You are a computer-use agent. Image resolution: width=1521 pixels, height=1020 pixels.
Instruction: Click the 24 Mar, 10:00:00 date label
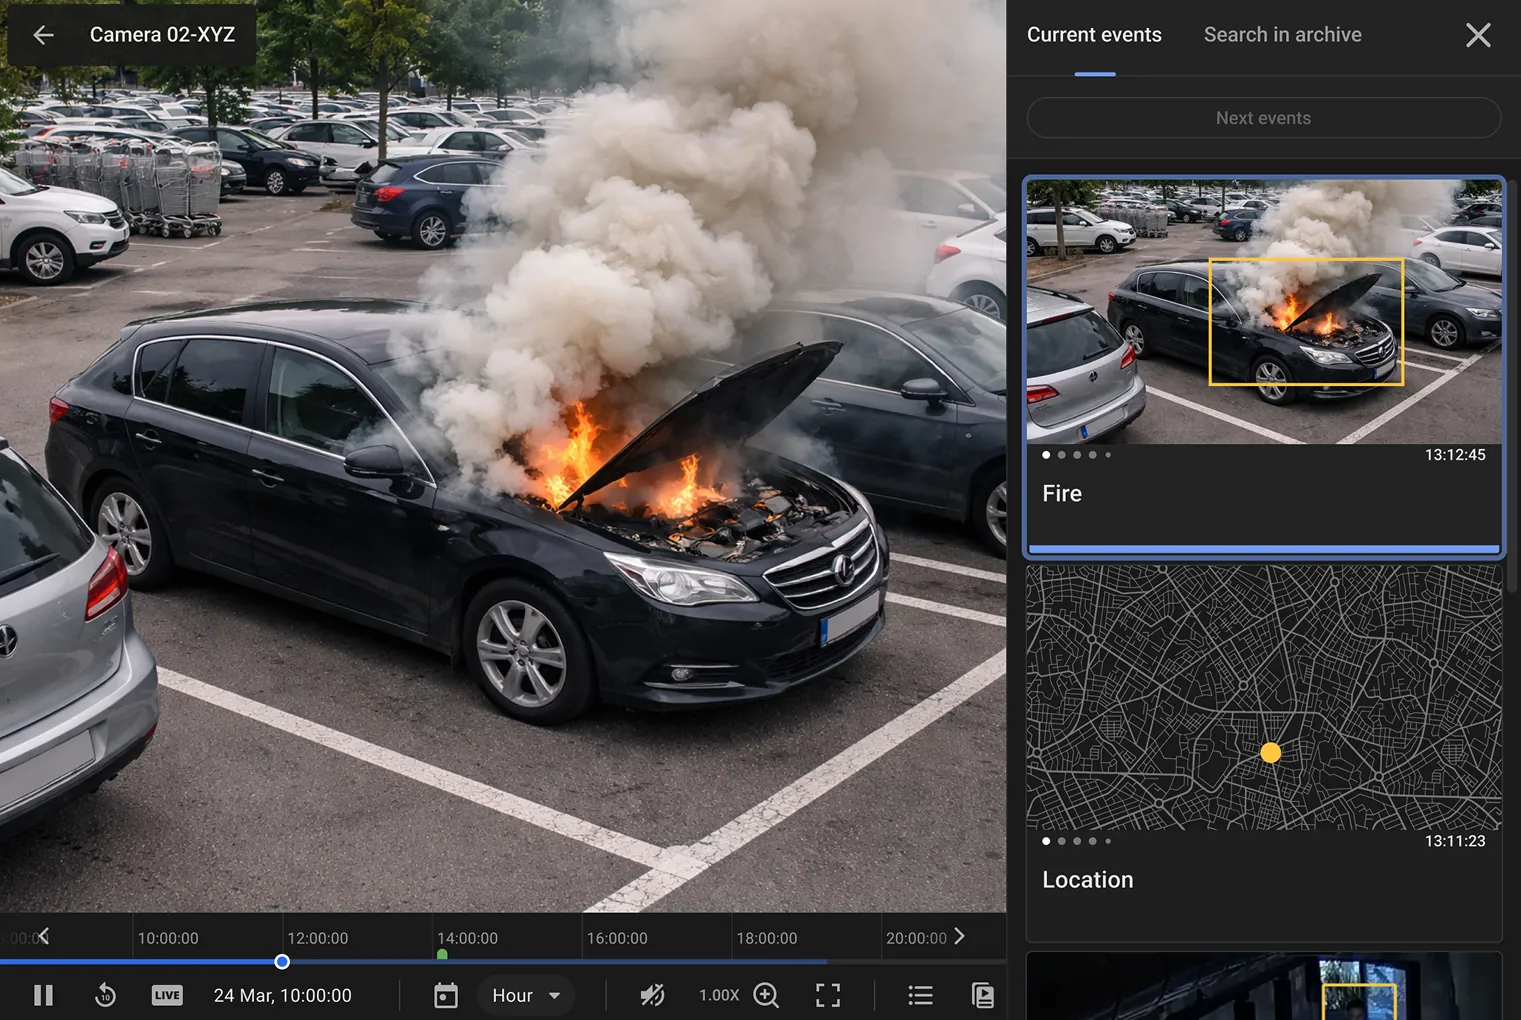pos(283,995)
